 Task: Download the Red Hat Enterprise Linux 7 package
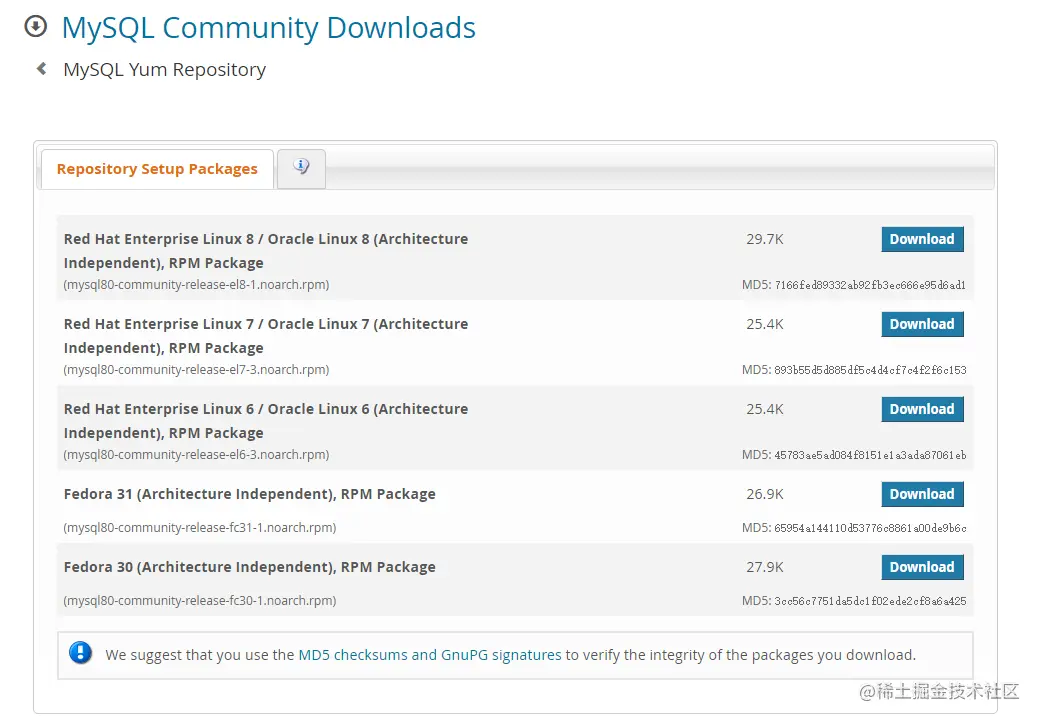click(922, 324)
